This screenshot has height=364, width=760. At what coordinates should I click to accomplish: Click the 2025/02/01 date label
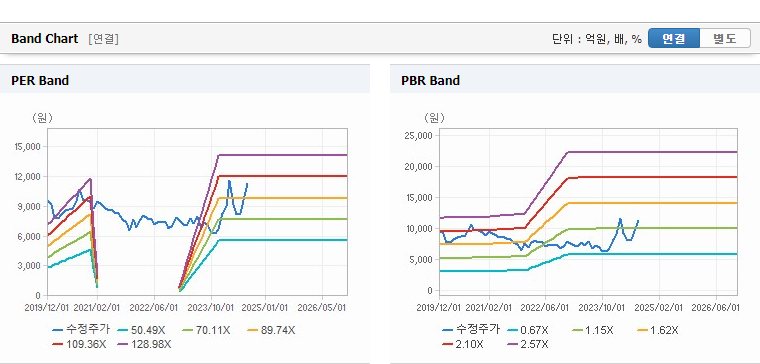(659, 308)
